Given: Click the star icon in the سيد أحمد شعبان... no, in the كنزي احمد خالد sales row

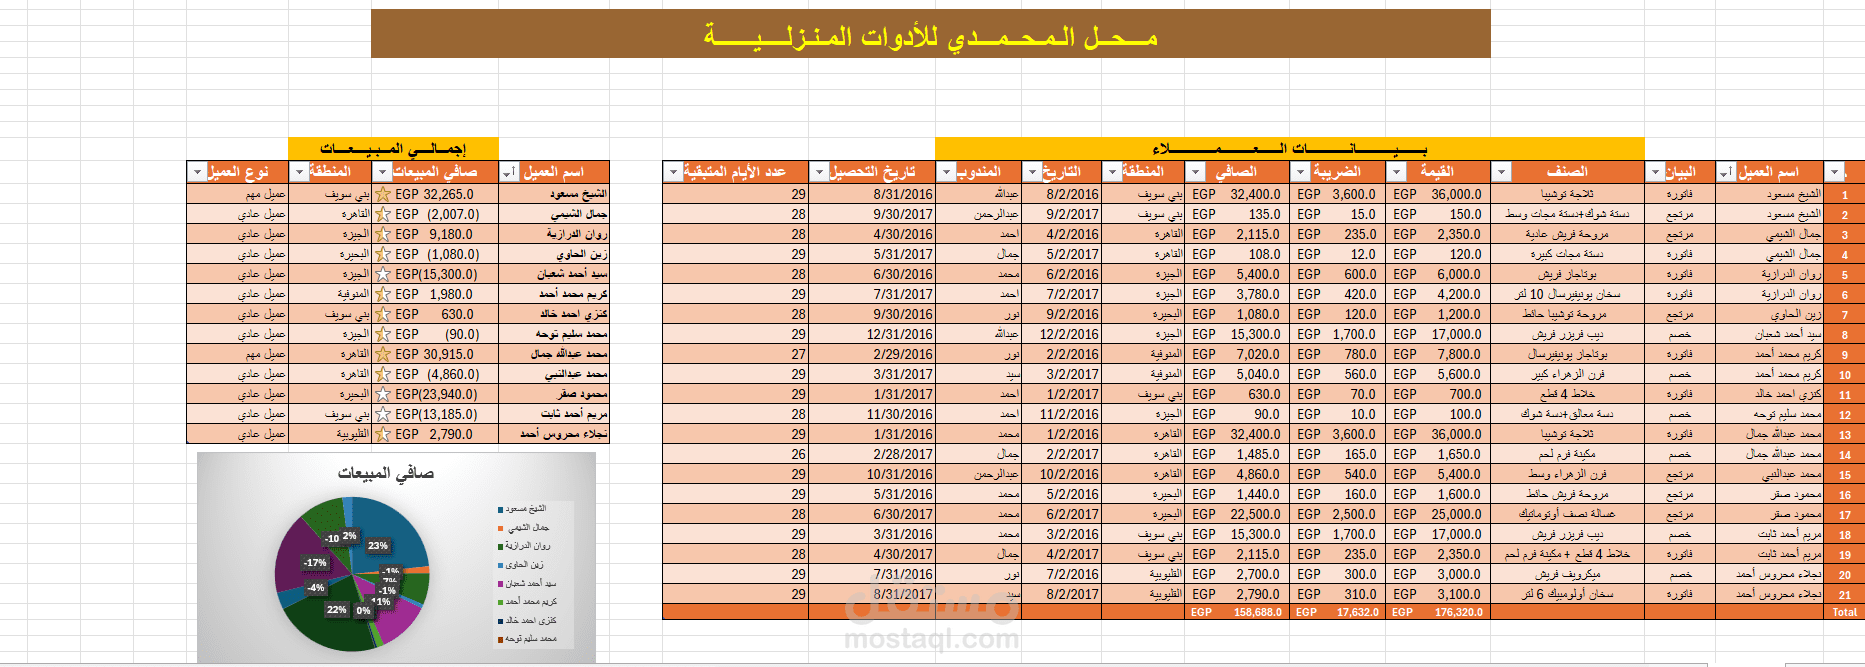Looking at the screenshot, I should pyautogui.click(x=382, y=314).
